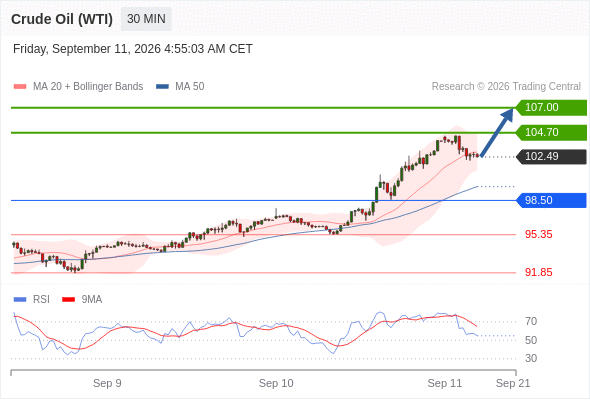Image resolution: width=590 pixels, height=400 pixels.
Task: Click the Sep 10 time axis label
Action: coord(276,383)
